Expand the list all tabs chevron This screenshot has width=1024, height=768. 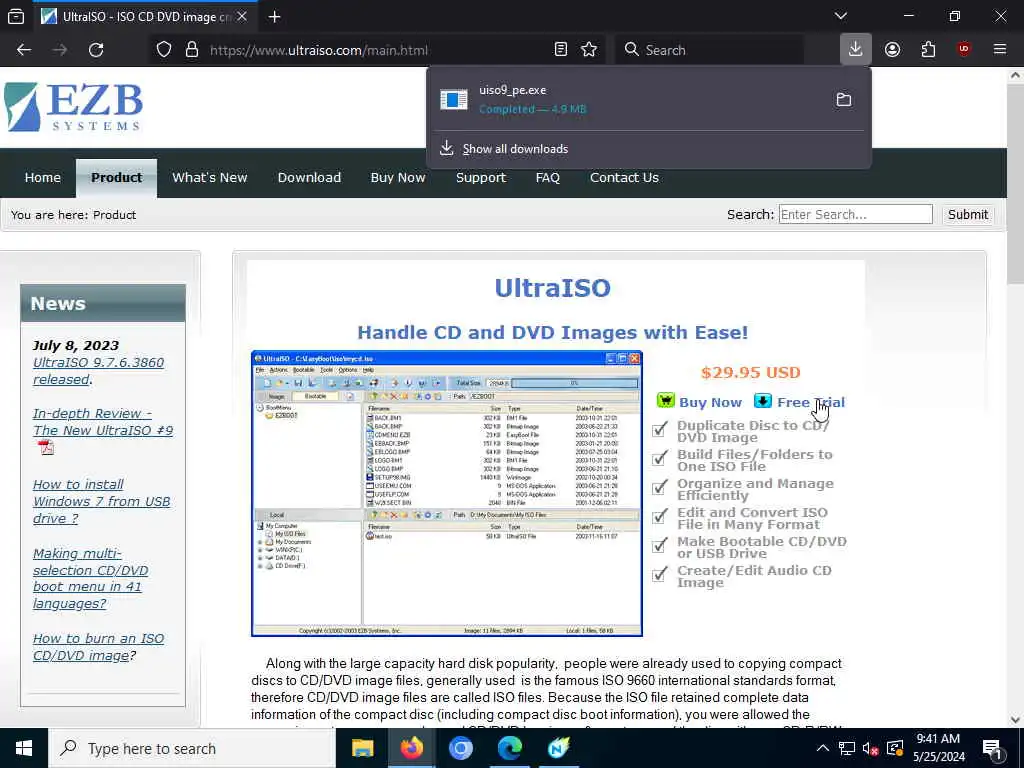click(840, 16)
